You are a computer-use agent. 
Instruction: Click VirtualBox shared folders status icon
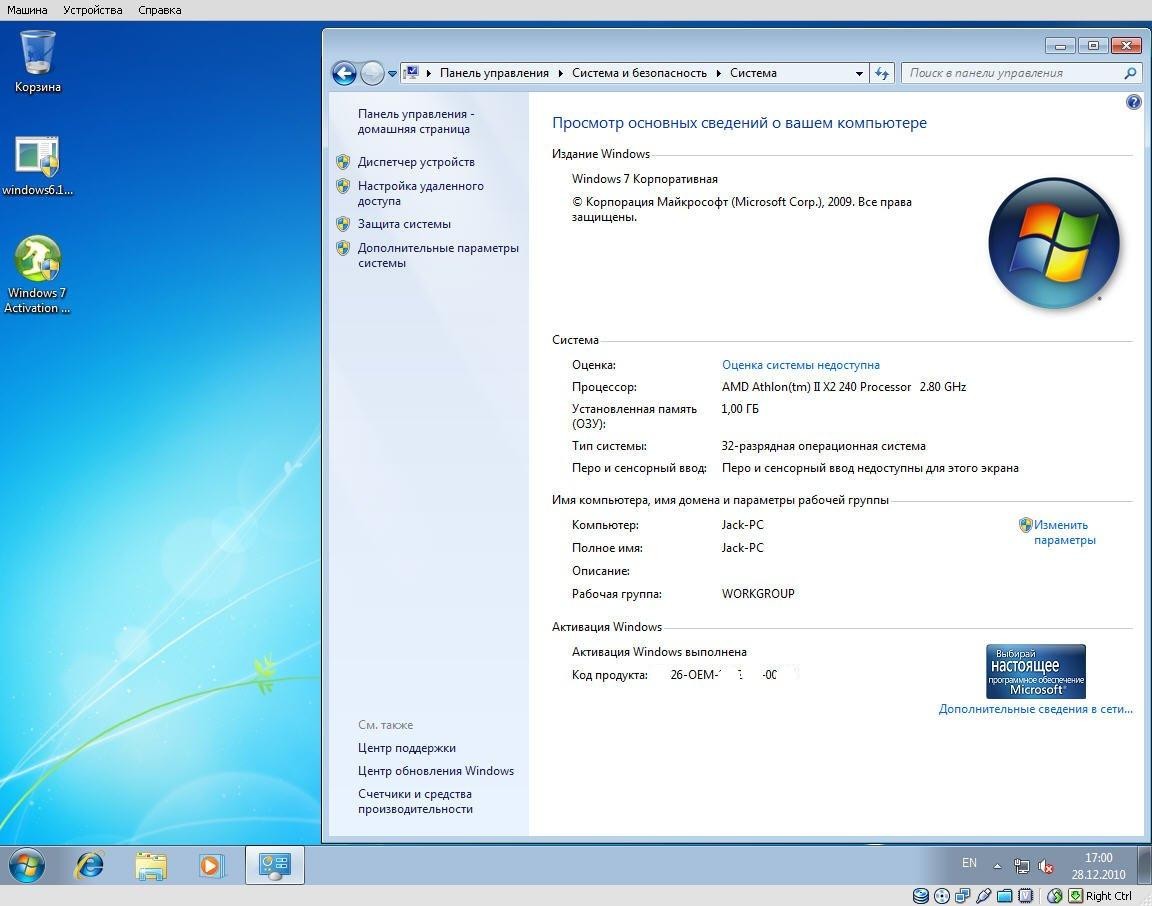pos(1004,896)
